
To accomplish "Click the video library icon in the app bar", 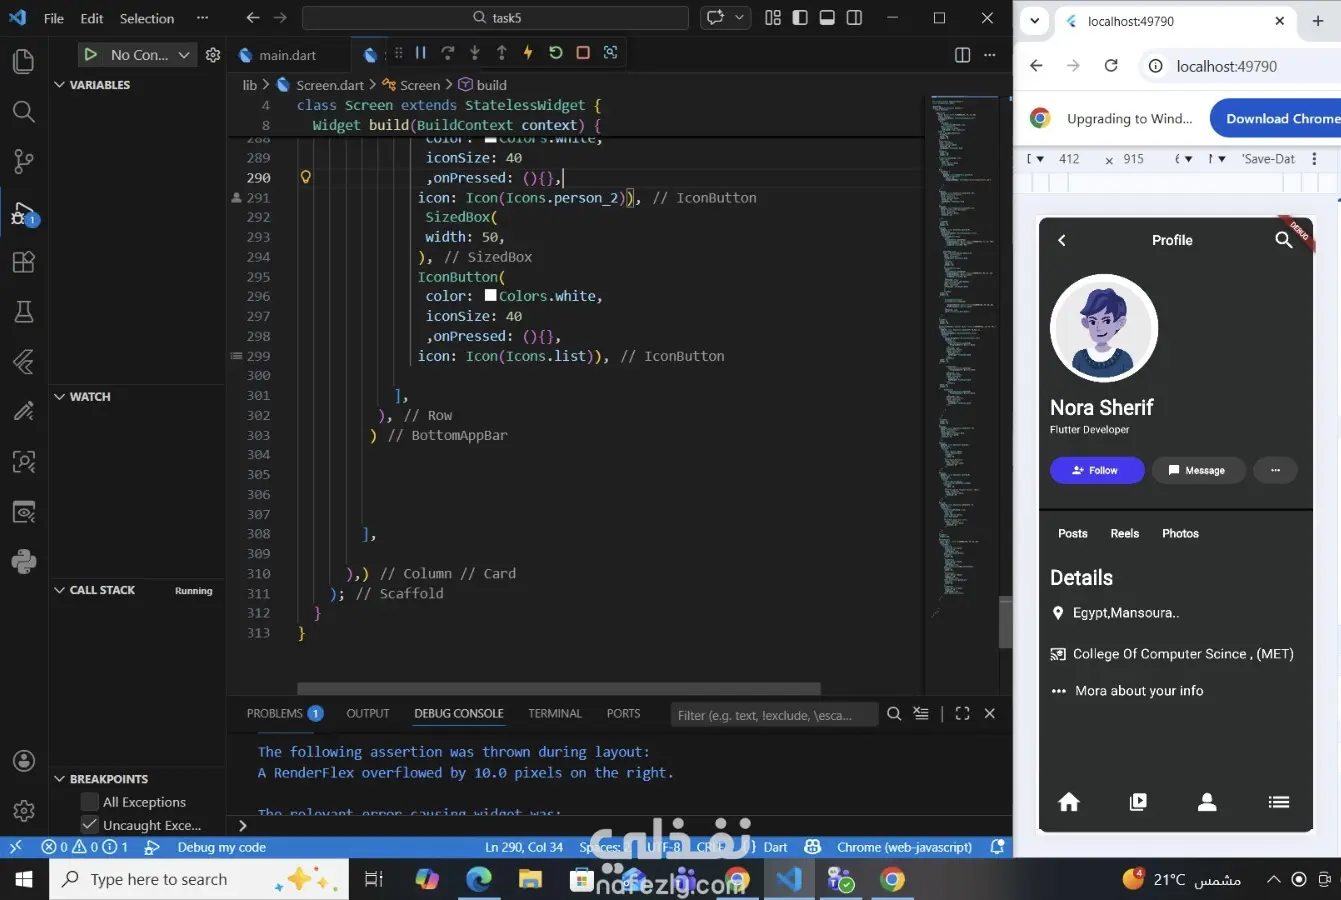I will pos(1138,802).
